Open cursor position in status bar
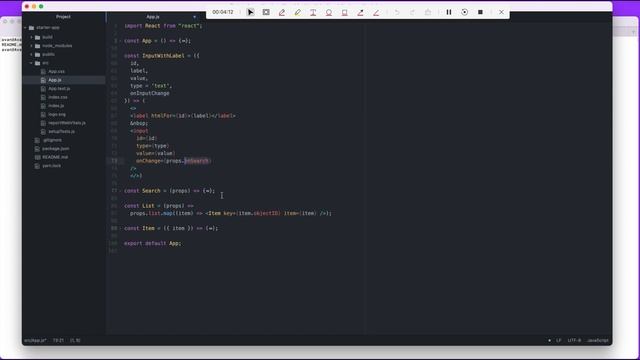Viewport: 640px width, 360px height. 58,340
